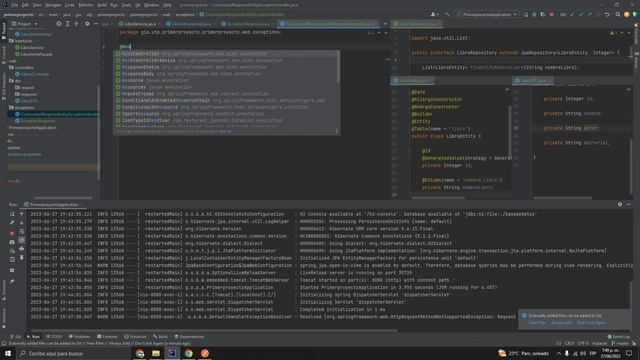The width and height of the screenshot is (640, 360).
Task: Select the RestController completion suggestion
Action: tap(226, 53)
